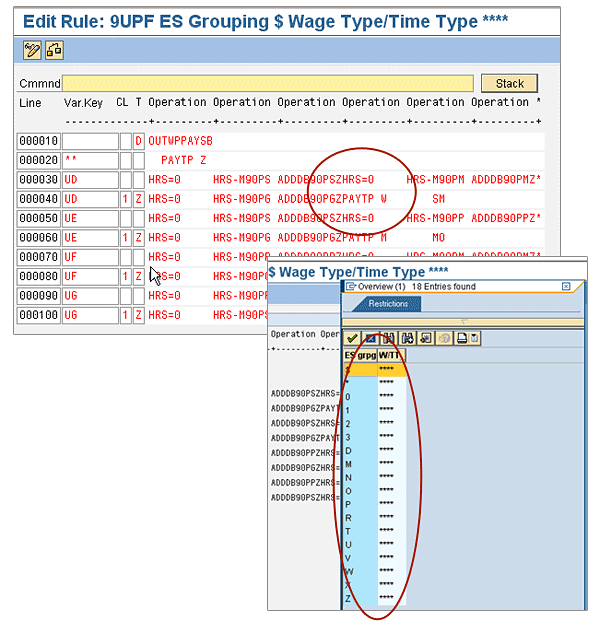600x633 pixels.
Task: Click the binoculars find icon in popup
Action: pyautogui.click(x=388, y=338)
